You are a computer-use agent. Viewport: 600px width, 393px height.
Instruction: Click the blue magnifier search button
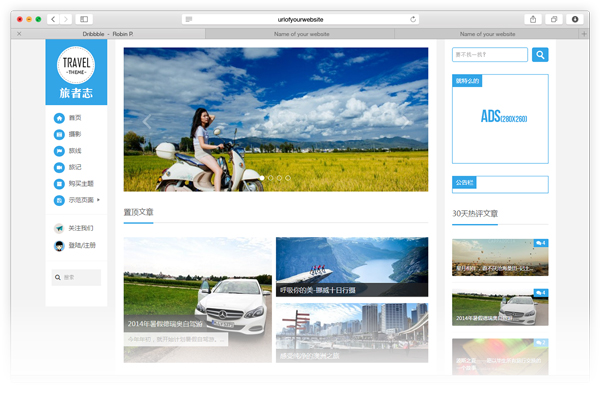540,55
